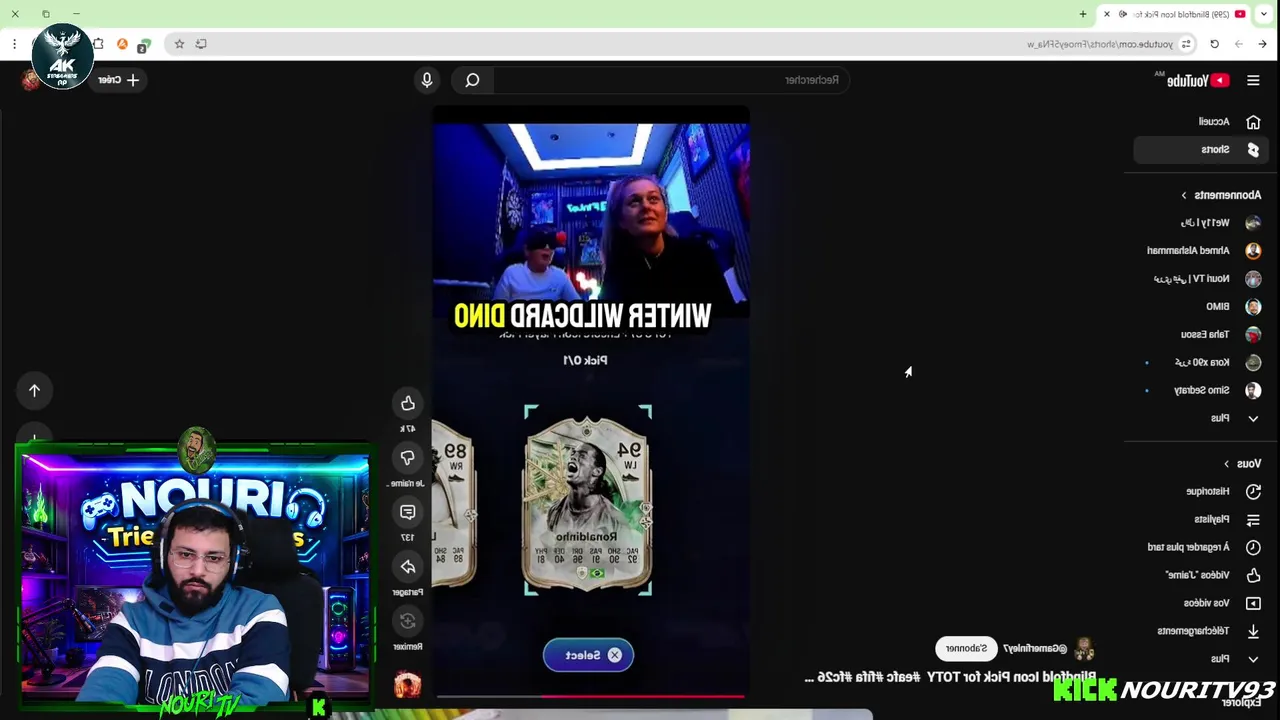Open the @Gamerfinley7 channel name
The height and width of the screenshot is (720, 1280).
(x=1035, y=649)
